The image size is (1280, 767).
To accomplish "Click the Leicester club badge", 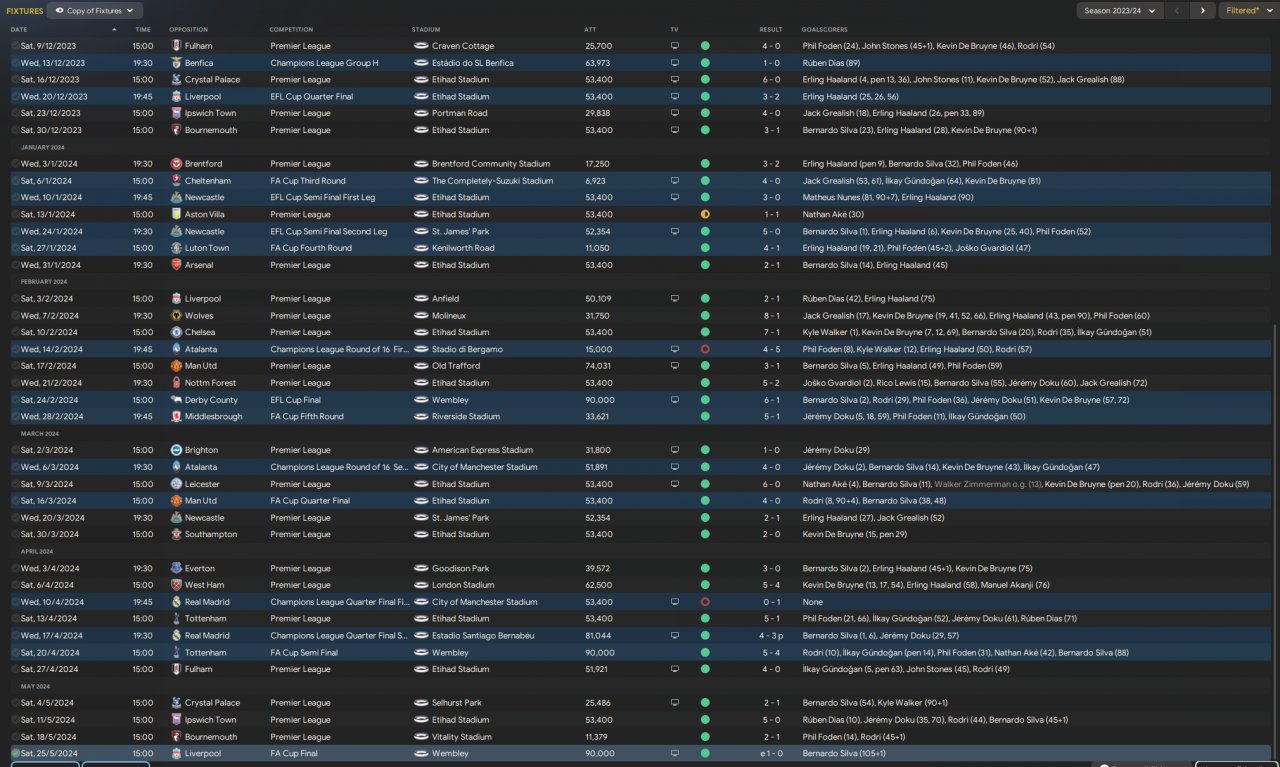I will pos(177,484).
